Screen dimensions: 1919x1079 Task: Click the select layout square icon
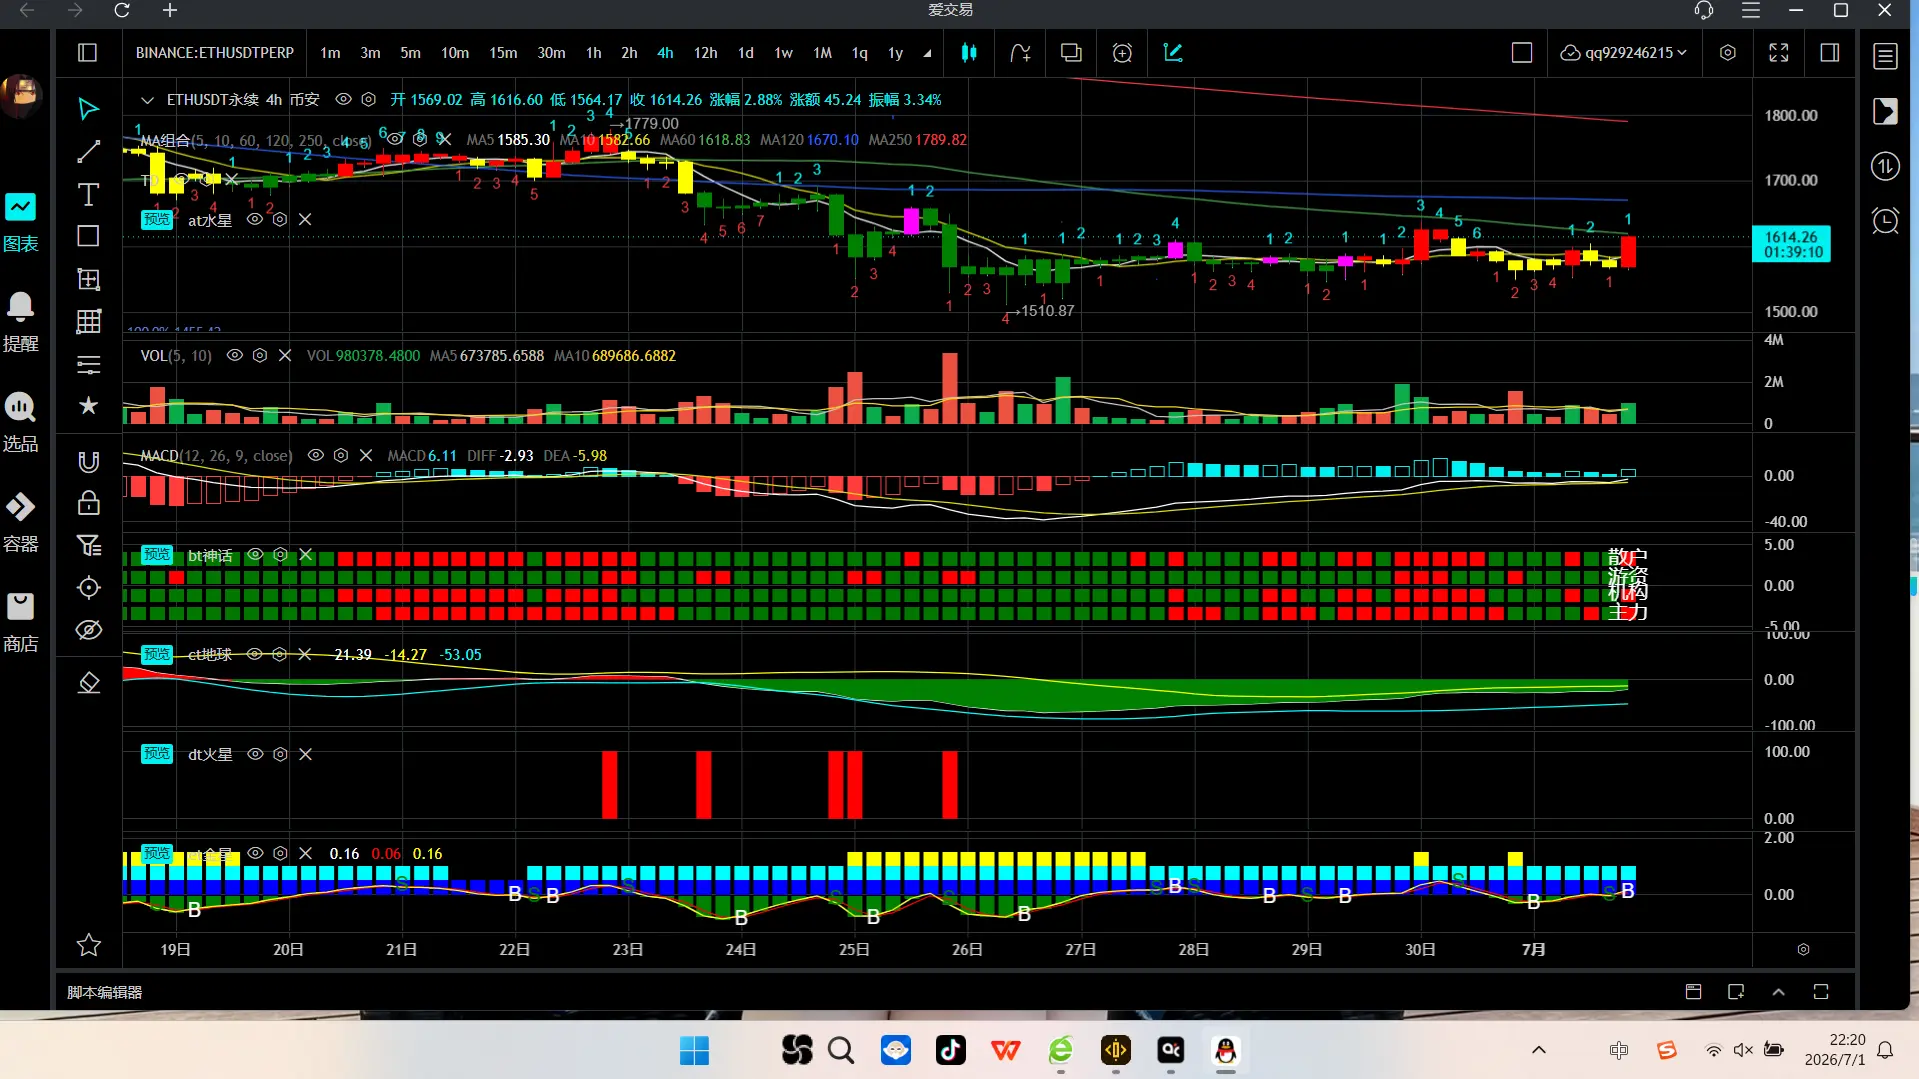pyautogui.click(x=1521, y=53)
